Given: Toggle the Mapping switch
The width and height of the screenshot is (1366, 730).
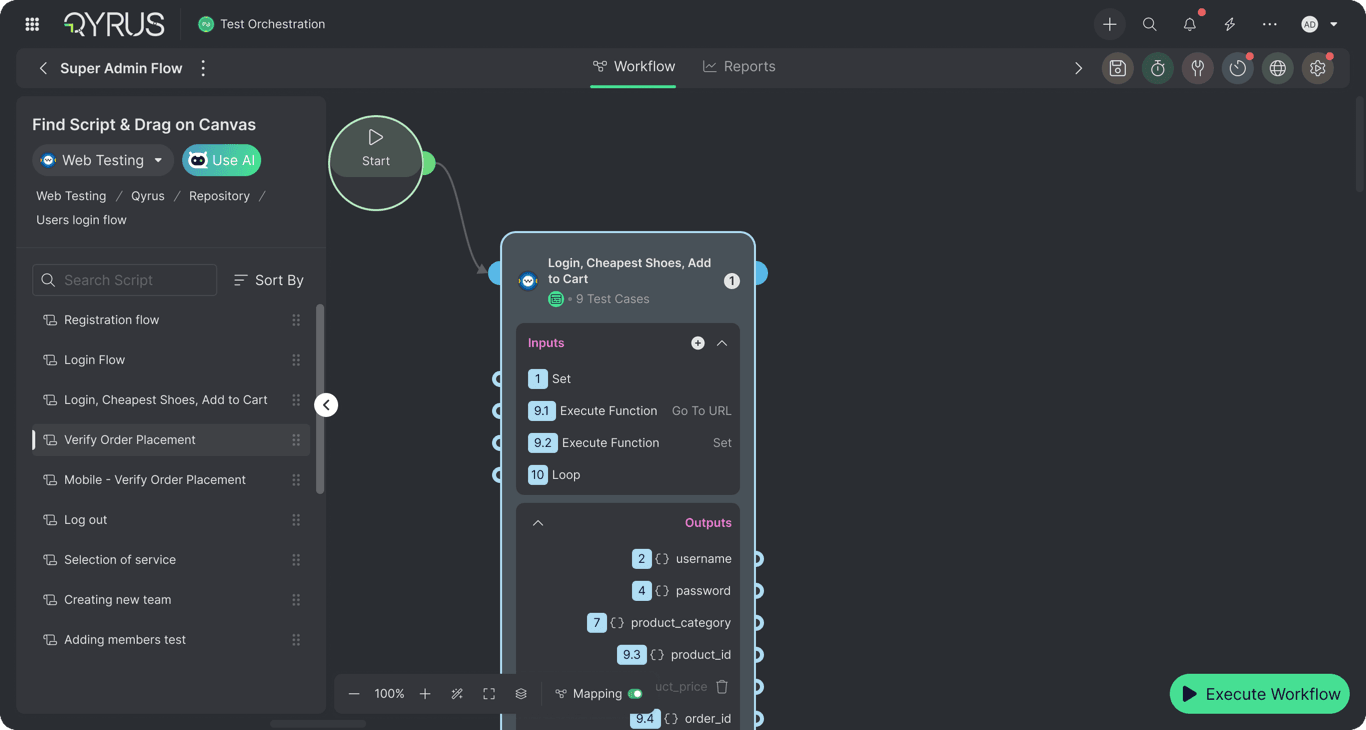Looking at the screenshot, I should [x=635, y=694].
